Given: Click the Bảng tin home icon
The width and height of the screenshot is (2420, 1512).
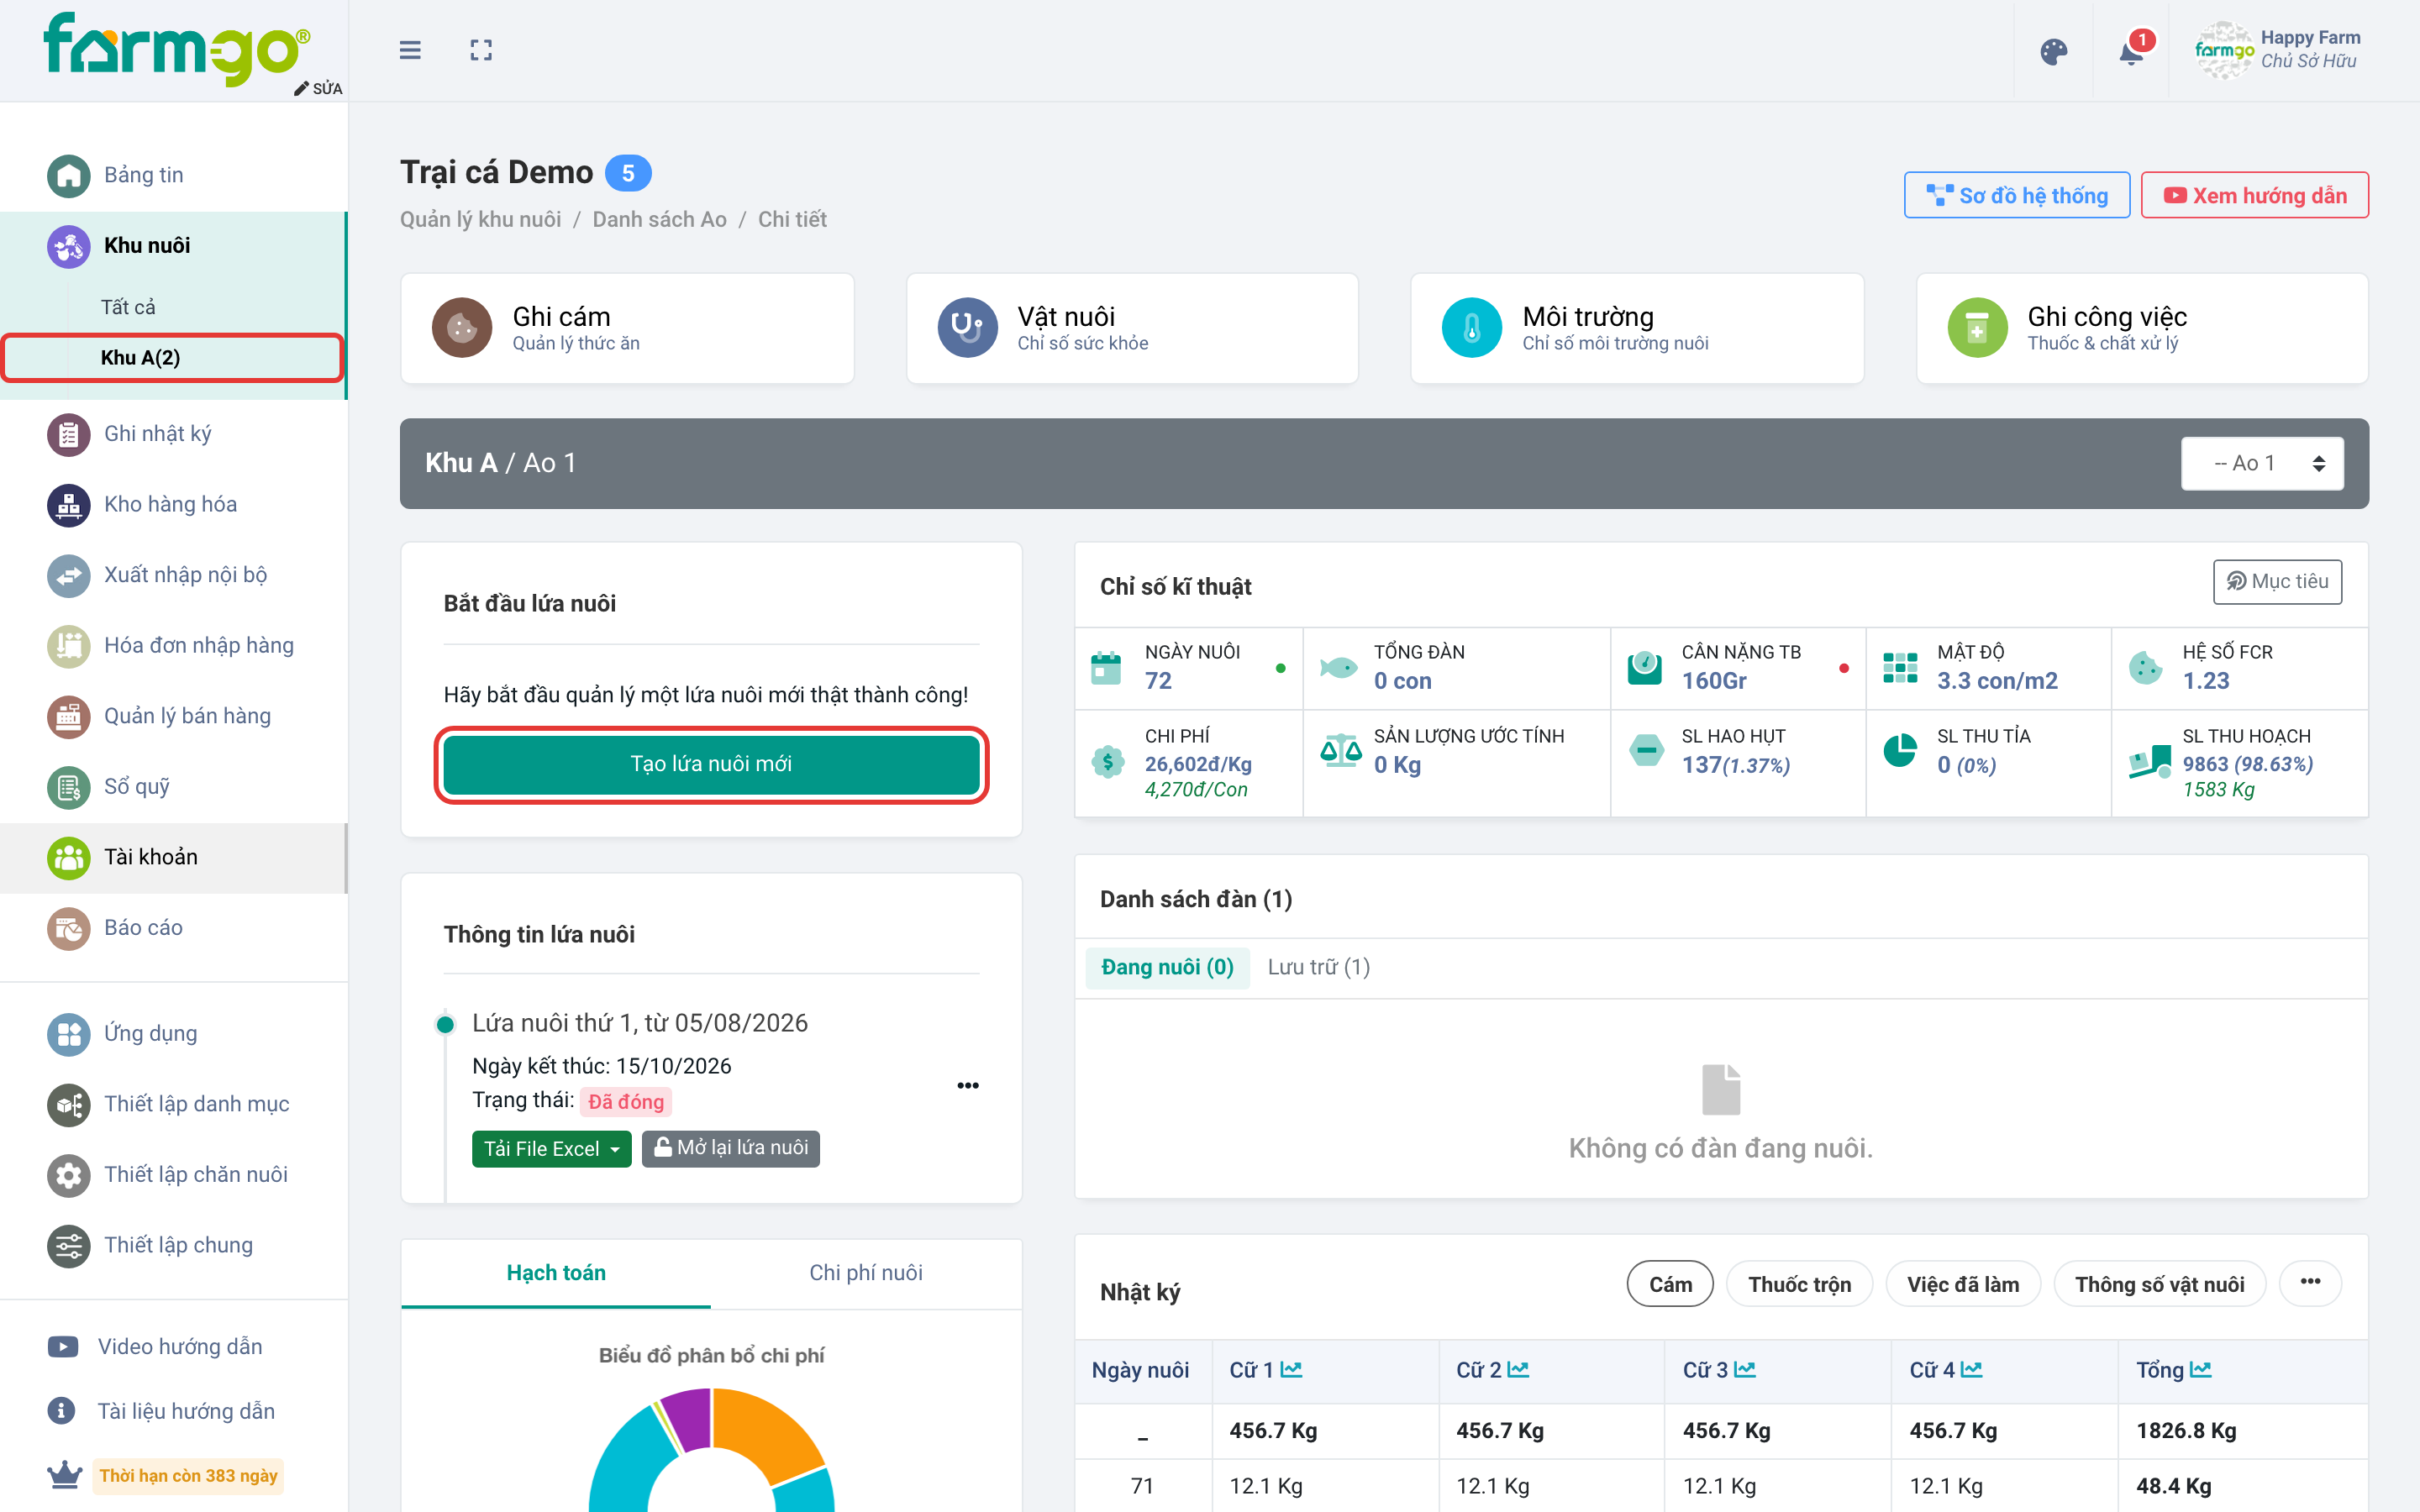Looking at the screenshot, I should (68, 175).
